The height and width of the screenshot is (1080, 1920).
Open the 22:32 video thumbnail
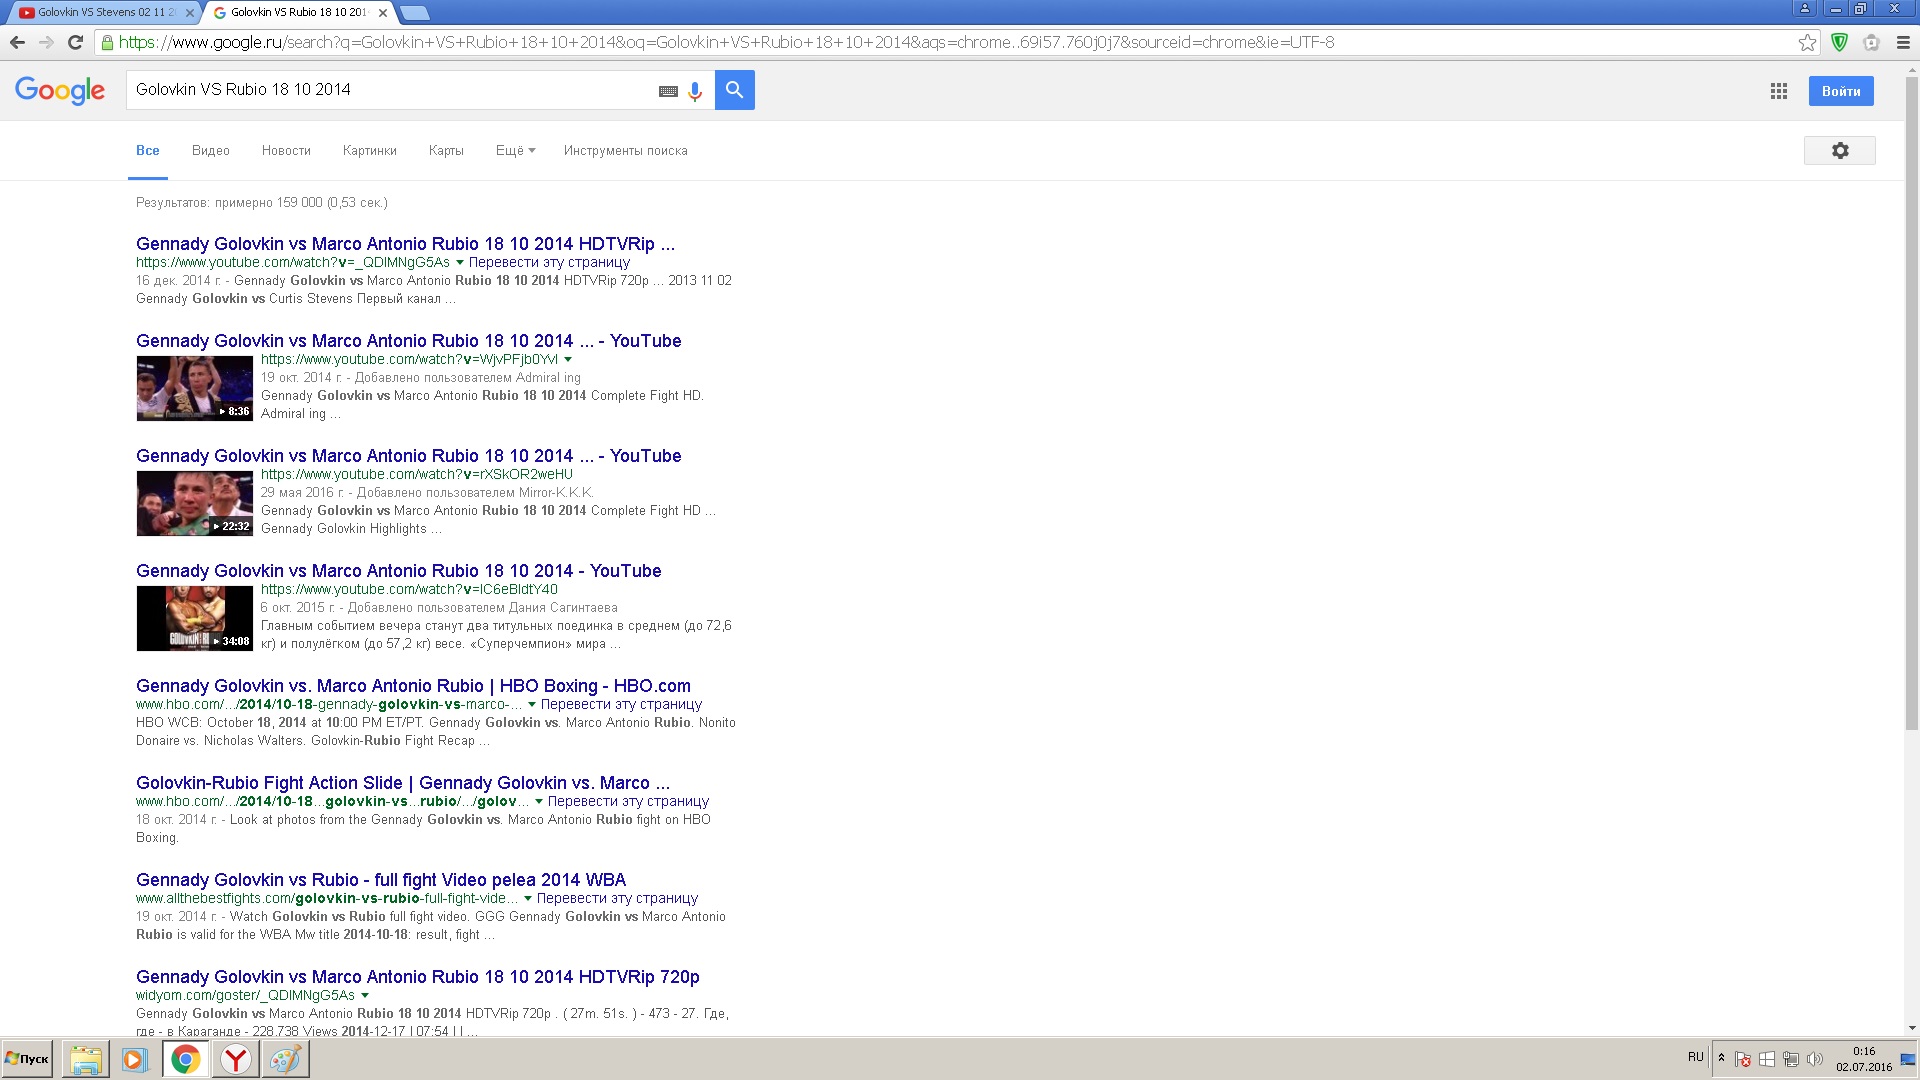195,503
